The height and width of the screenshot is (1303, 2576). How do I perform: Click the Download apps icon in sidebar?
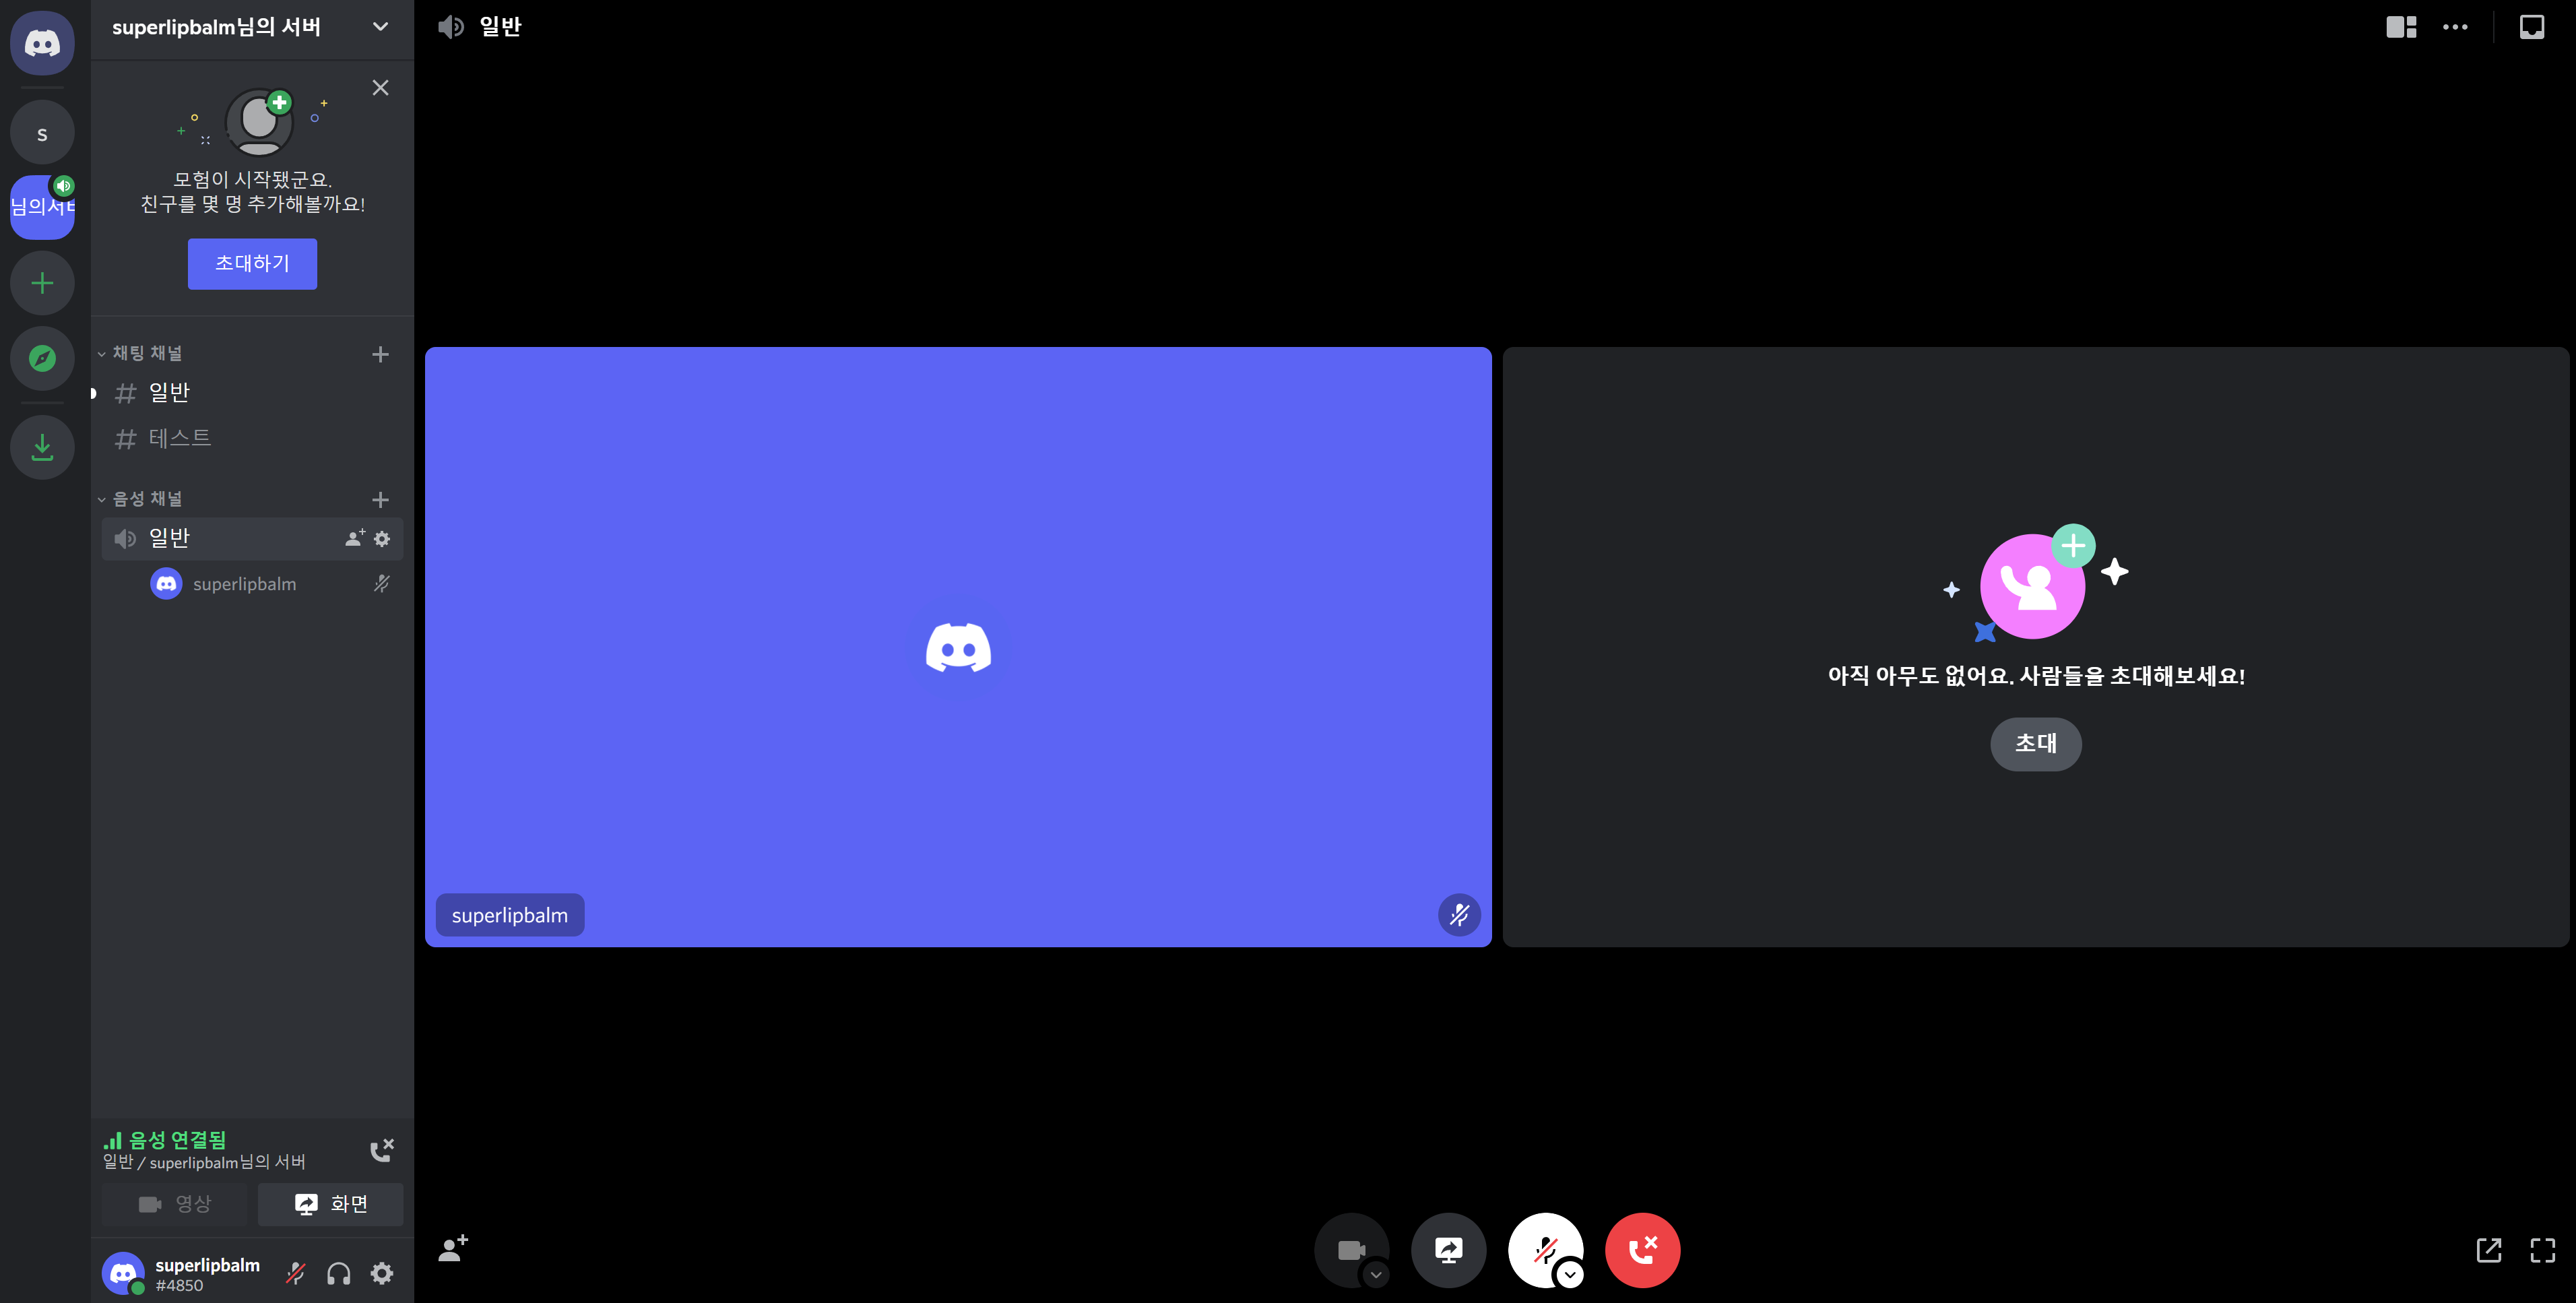[x=42, y=446]
